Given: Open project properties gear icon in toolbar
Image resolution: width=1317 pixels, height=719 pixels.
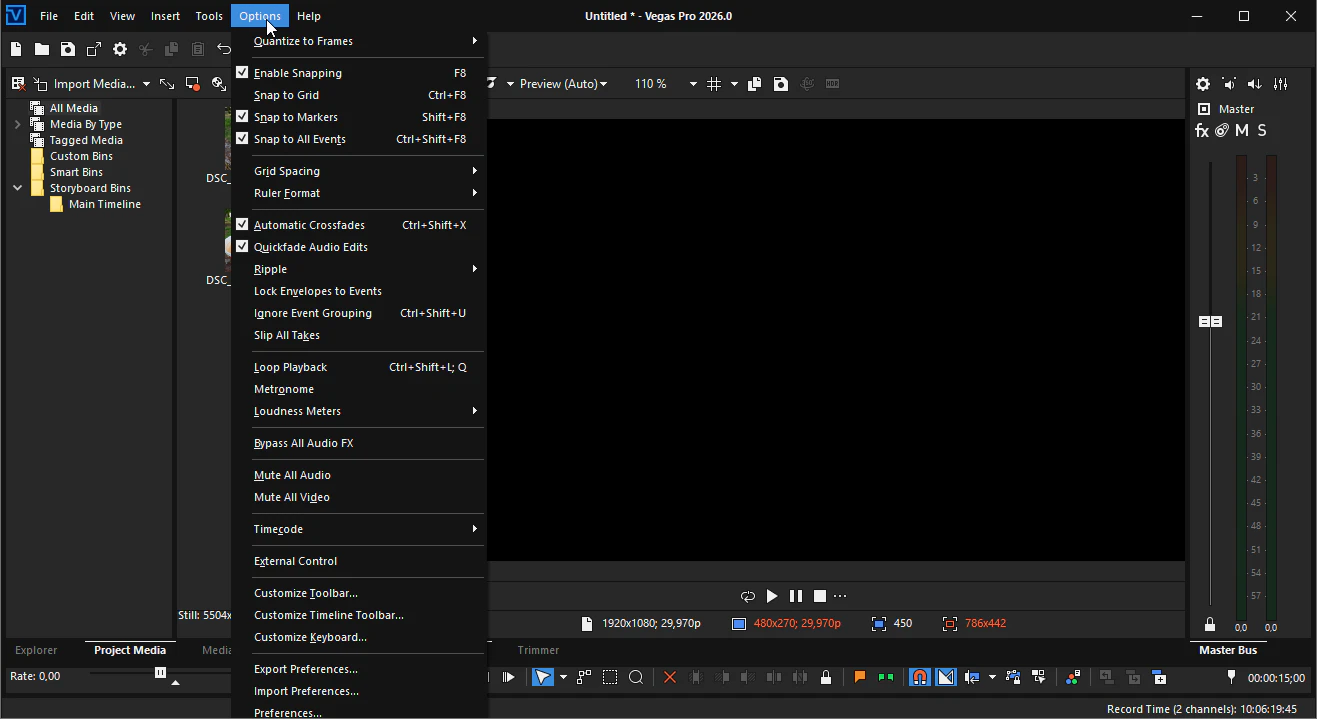Looking at the screenshot, I should [x=120, y=49].
